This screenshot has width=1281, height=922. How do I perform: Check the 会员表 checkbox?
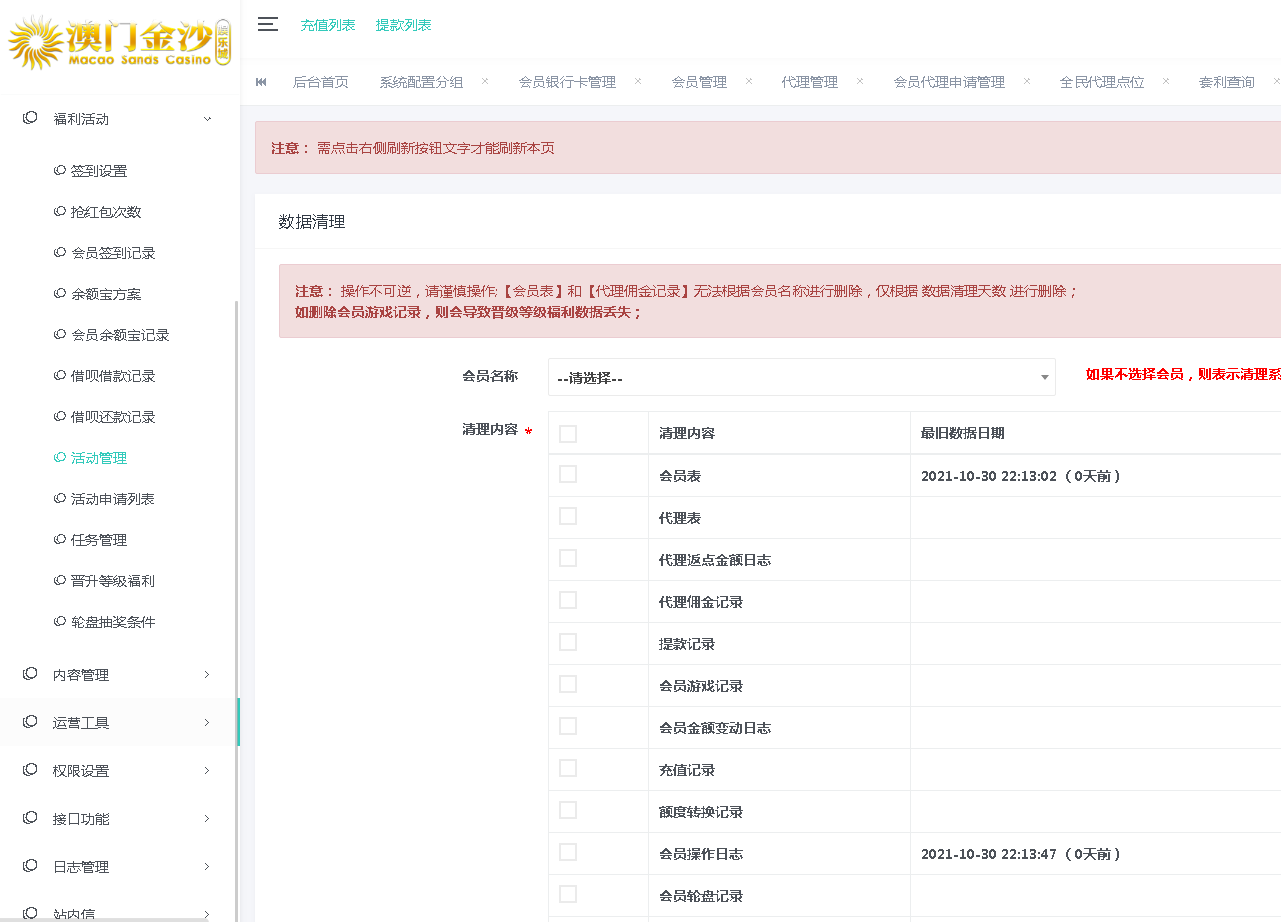coord(568,474)
